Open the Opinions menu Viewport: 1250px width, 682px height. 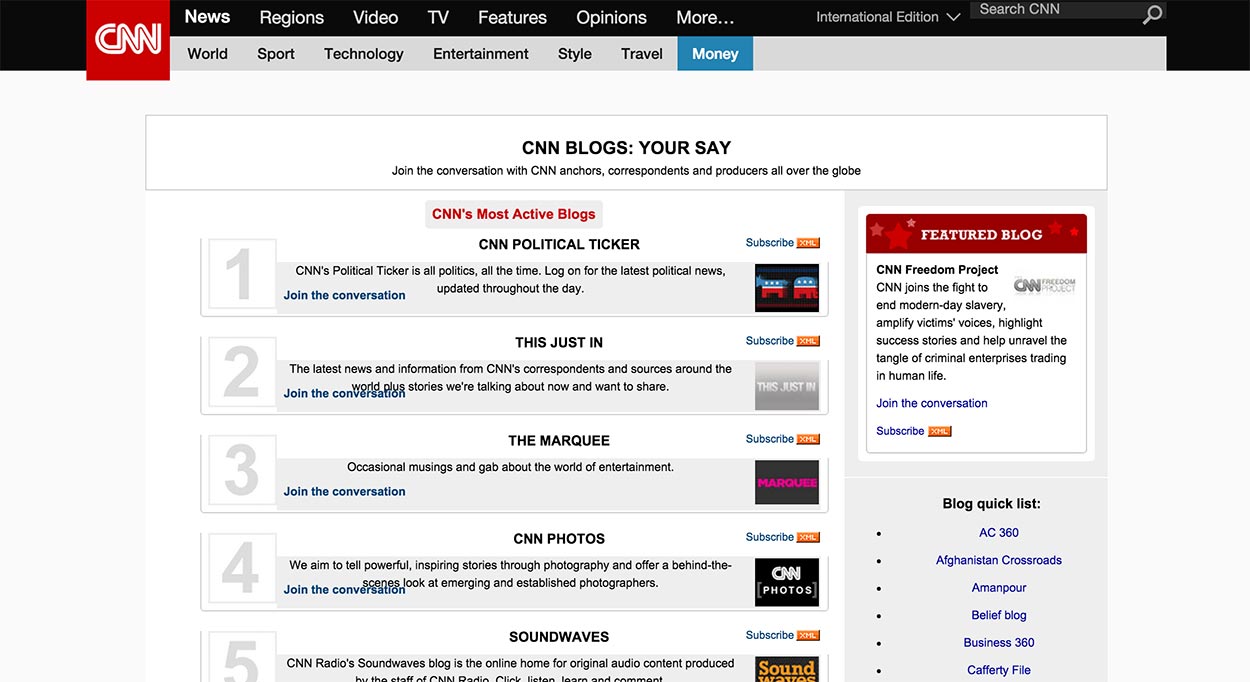coord(612,18)
